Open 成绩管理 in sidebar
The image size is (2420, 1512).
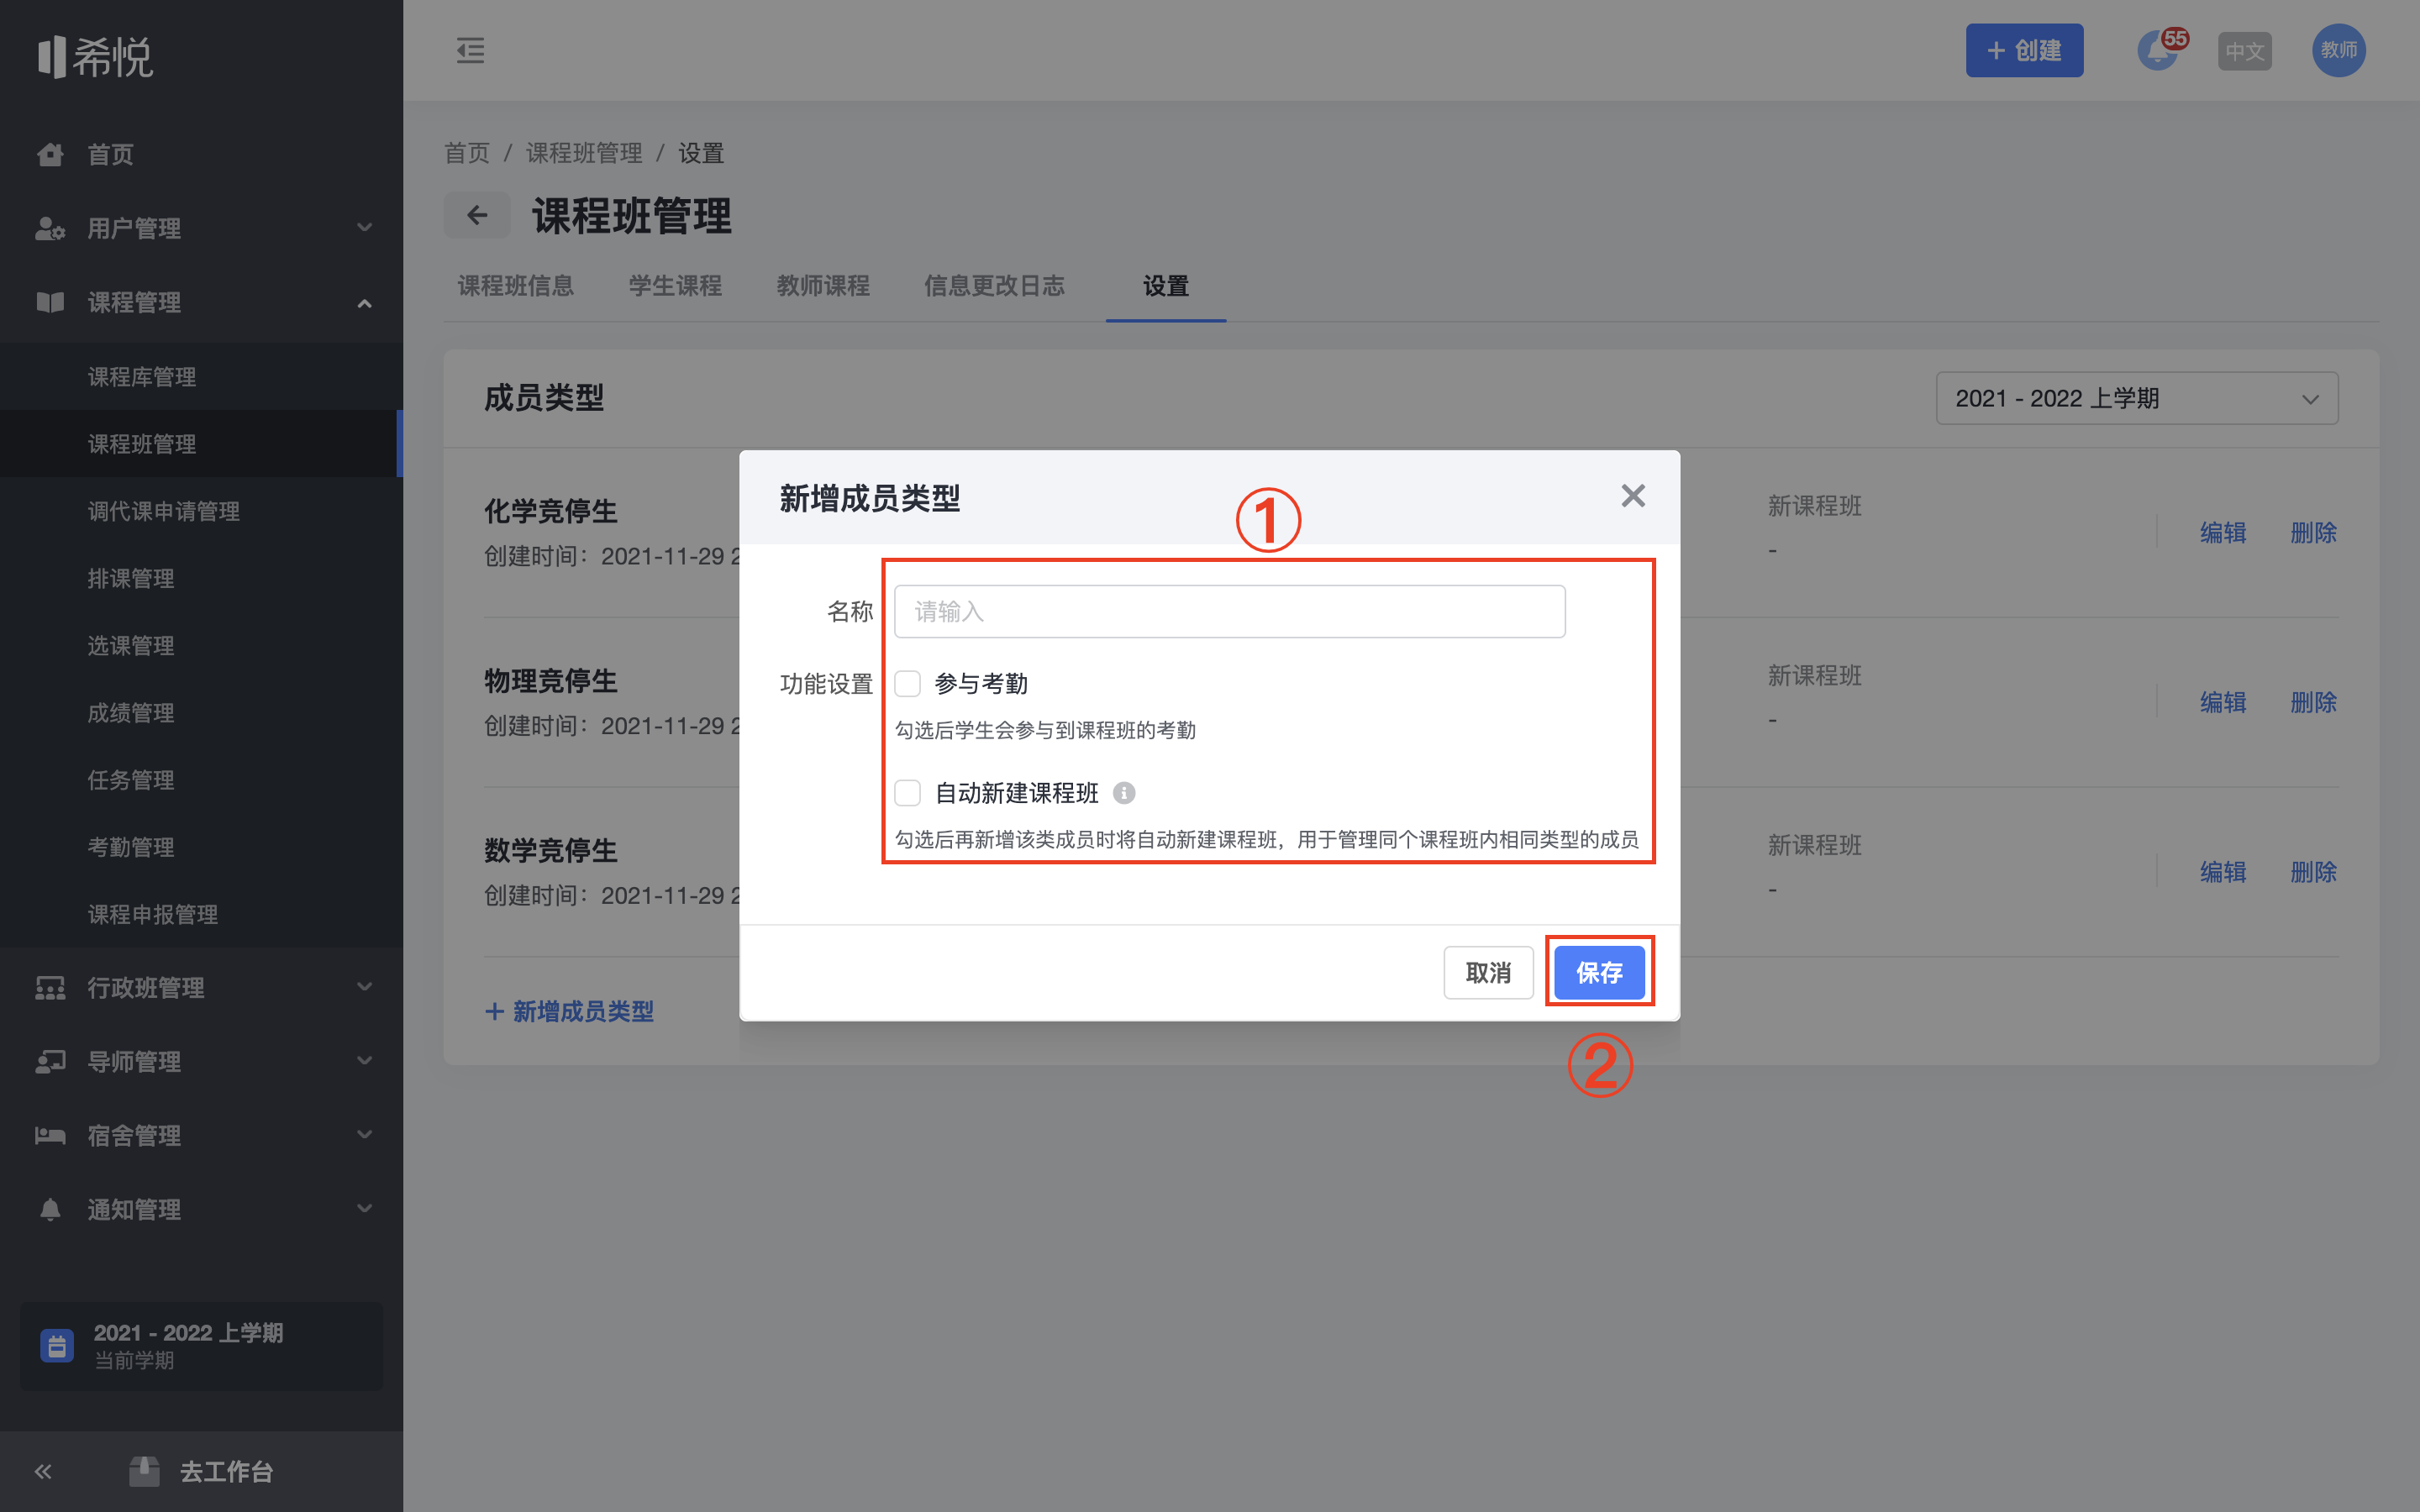point(201,712)
